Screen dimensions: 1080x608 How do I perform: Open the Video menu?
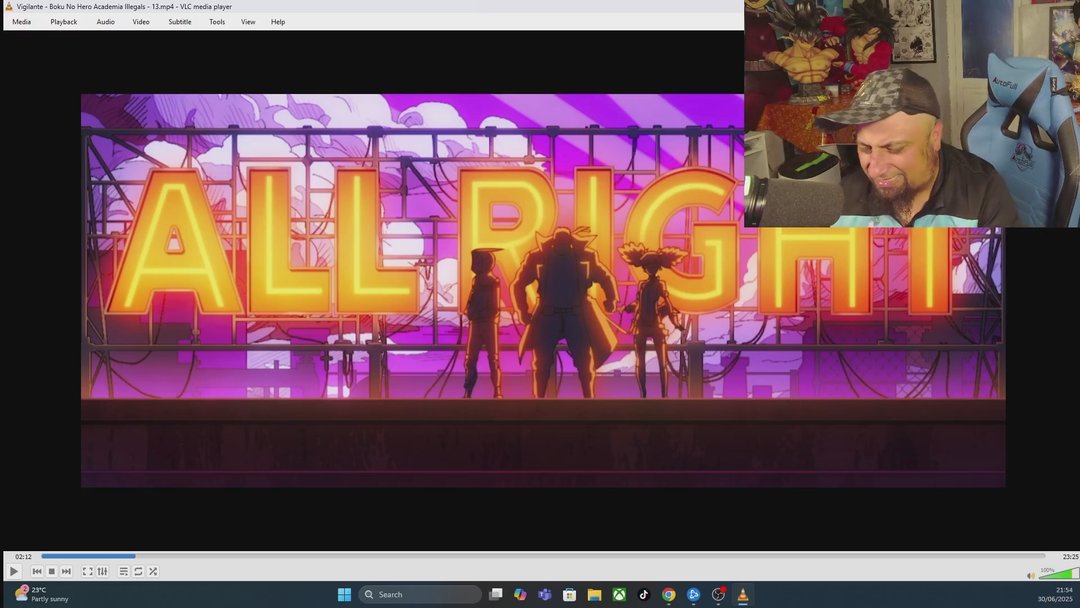140,21
